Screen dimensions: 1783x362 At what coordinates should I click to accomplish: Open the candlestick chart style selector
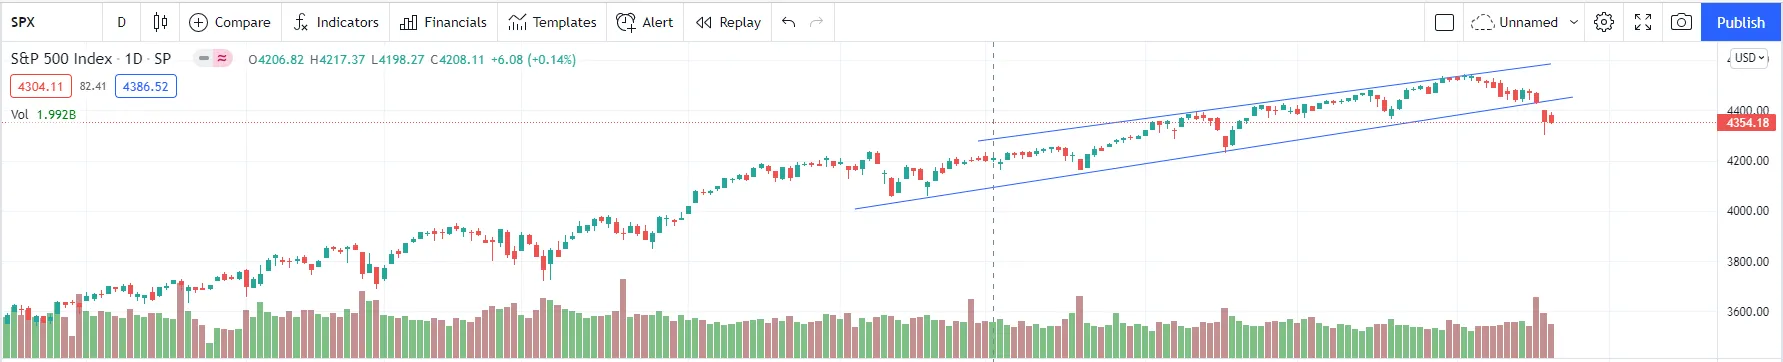(160, 22)
